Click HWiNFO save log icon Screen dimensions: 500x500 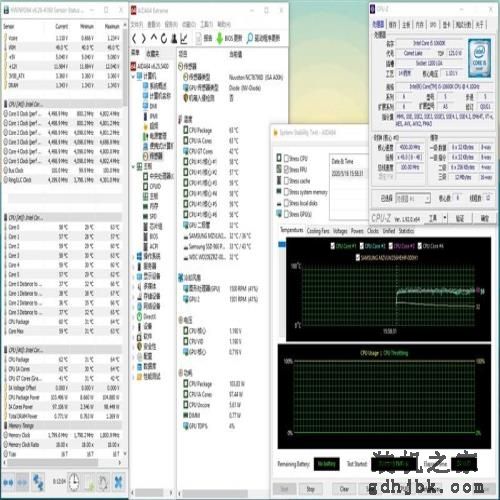point(90,482)
